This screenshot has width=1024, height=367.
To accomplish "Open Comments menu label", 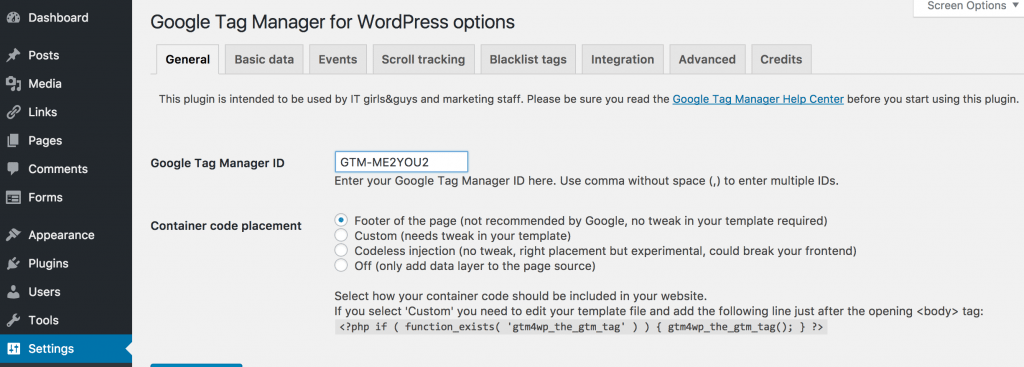I will (58, 168).
